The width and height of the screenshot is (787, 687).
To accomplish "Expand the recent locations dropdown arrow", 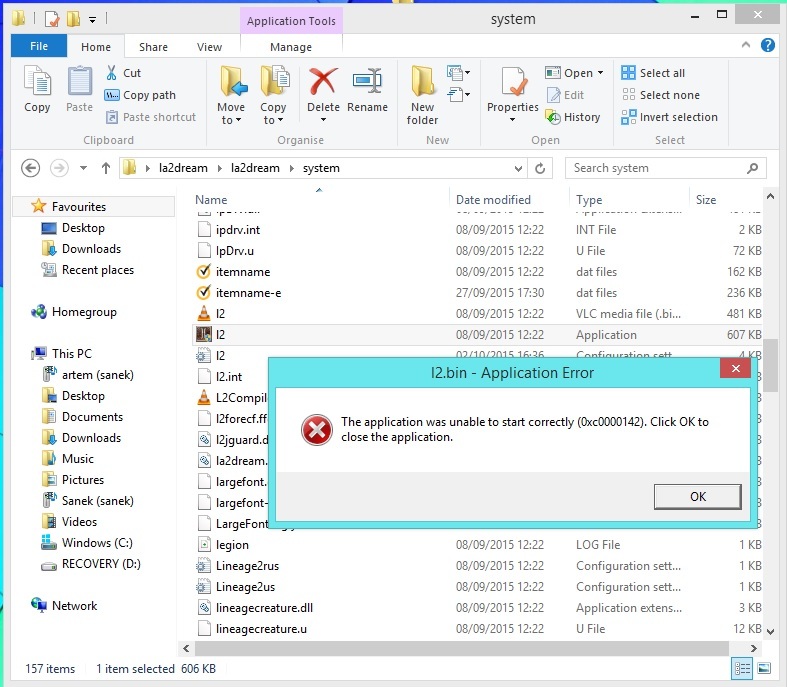I will 82,168.
